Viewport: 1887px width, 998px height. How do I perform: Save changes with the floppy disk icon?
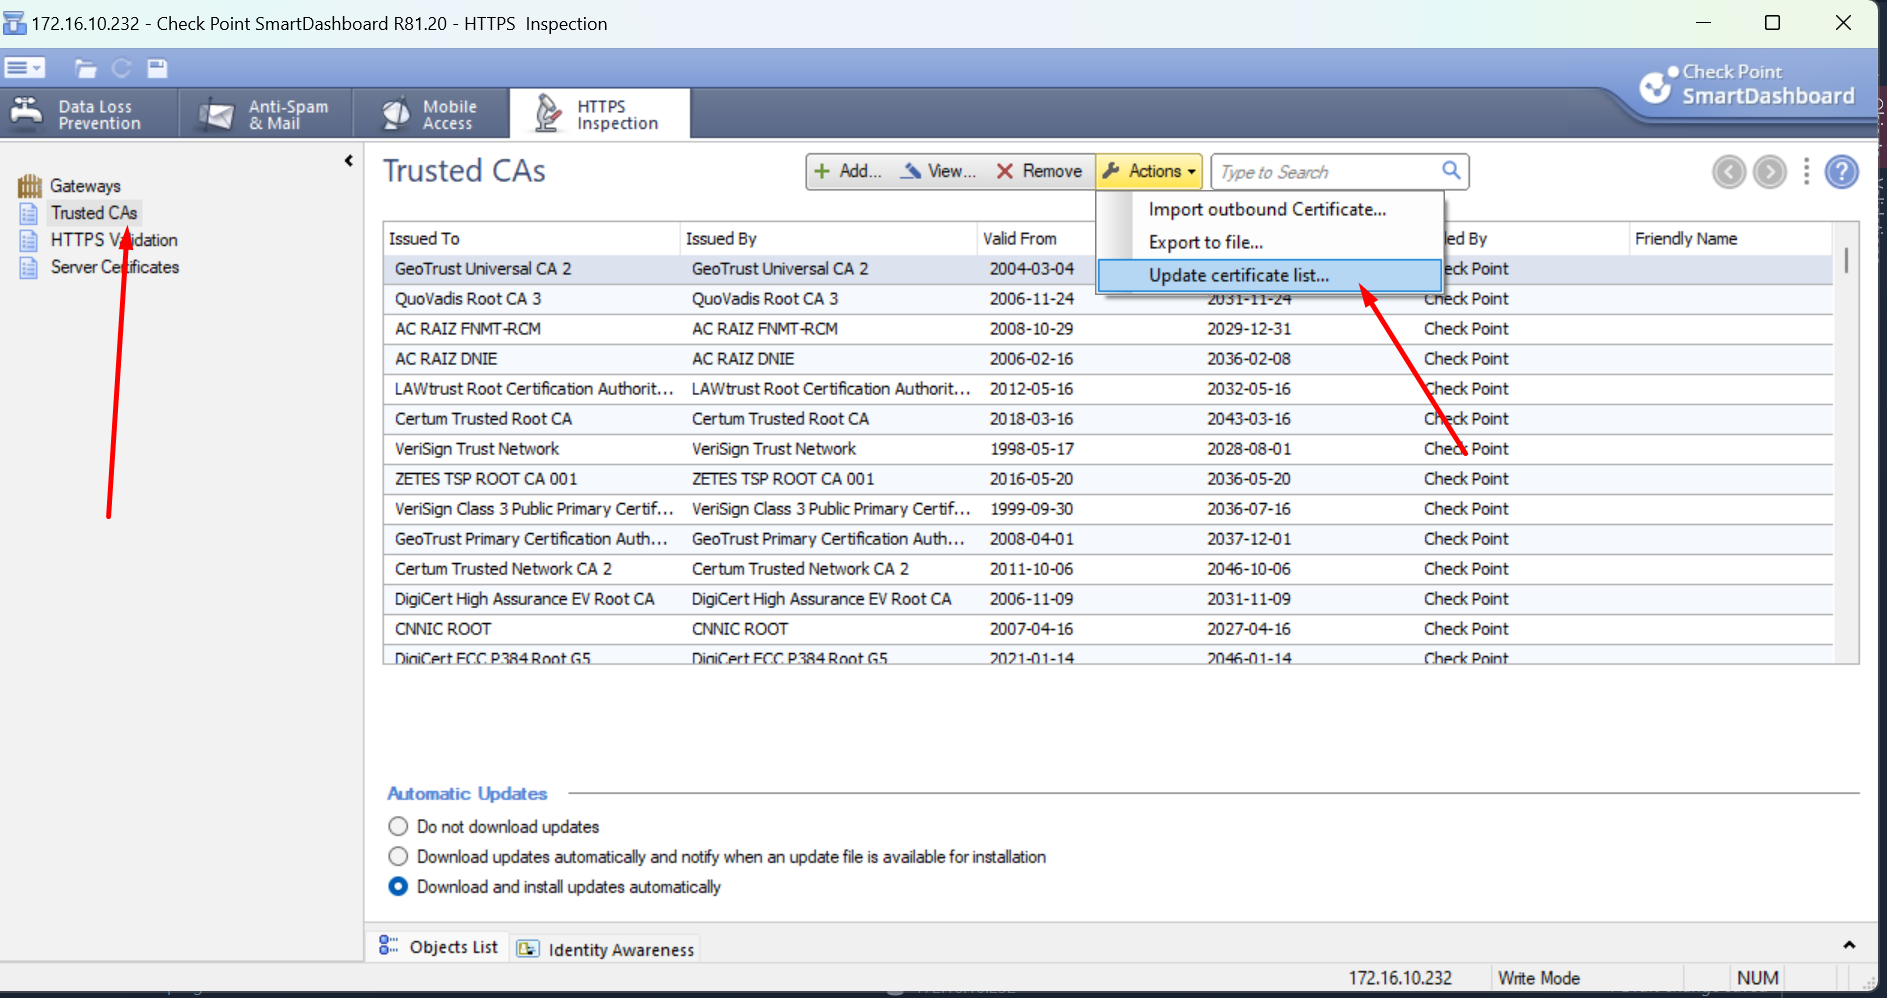tap(156, 68)
